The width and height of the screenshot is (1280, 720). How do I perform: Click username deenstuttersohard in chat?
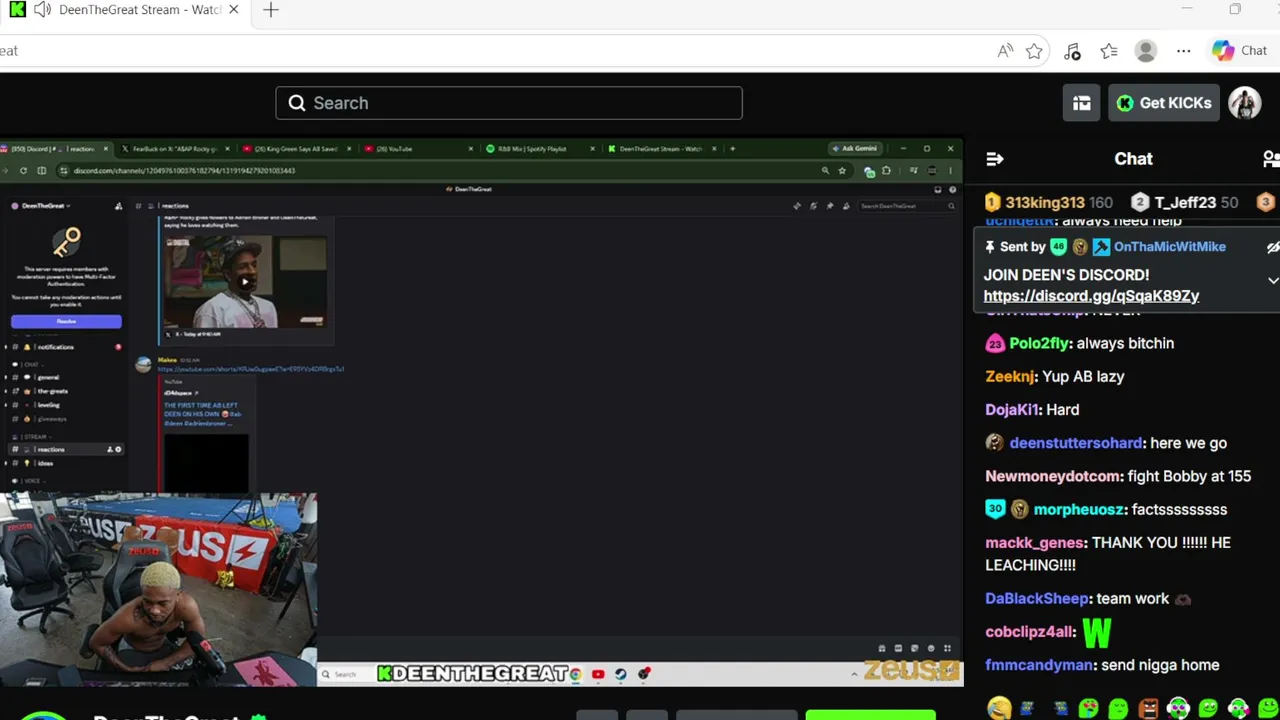[1075, 443]
